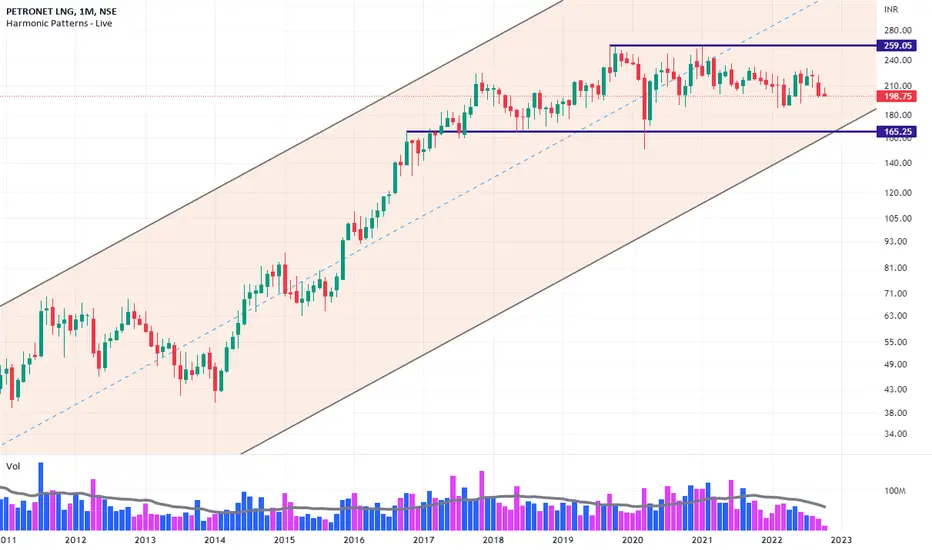Image resolution: width=932 pixels, height=550 pixels.
Task: Select the red 198.75 current price tag
Action: [897, 96]
